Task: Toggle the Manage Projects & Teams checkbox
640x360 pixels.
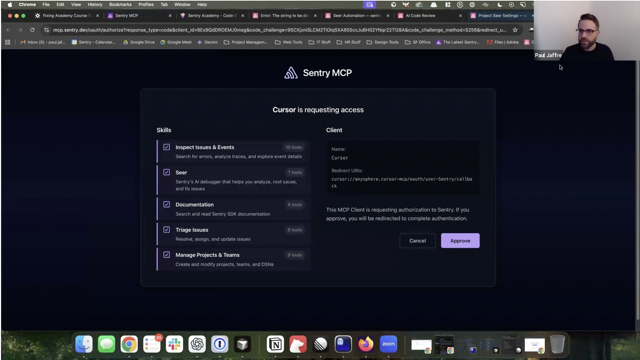Action: point(167,255)
